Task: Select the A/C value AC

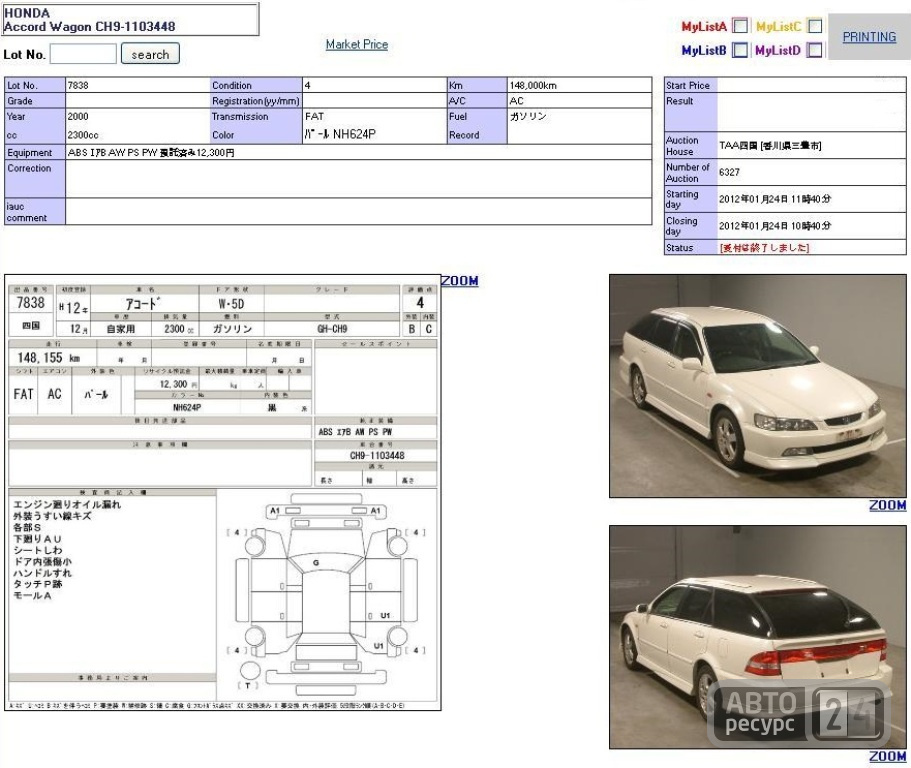Action: [517, 101]
